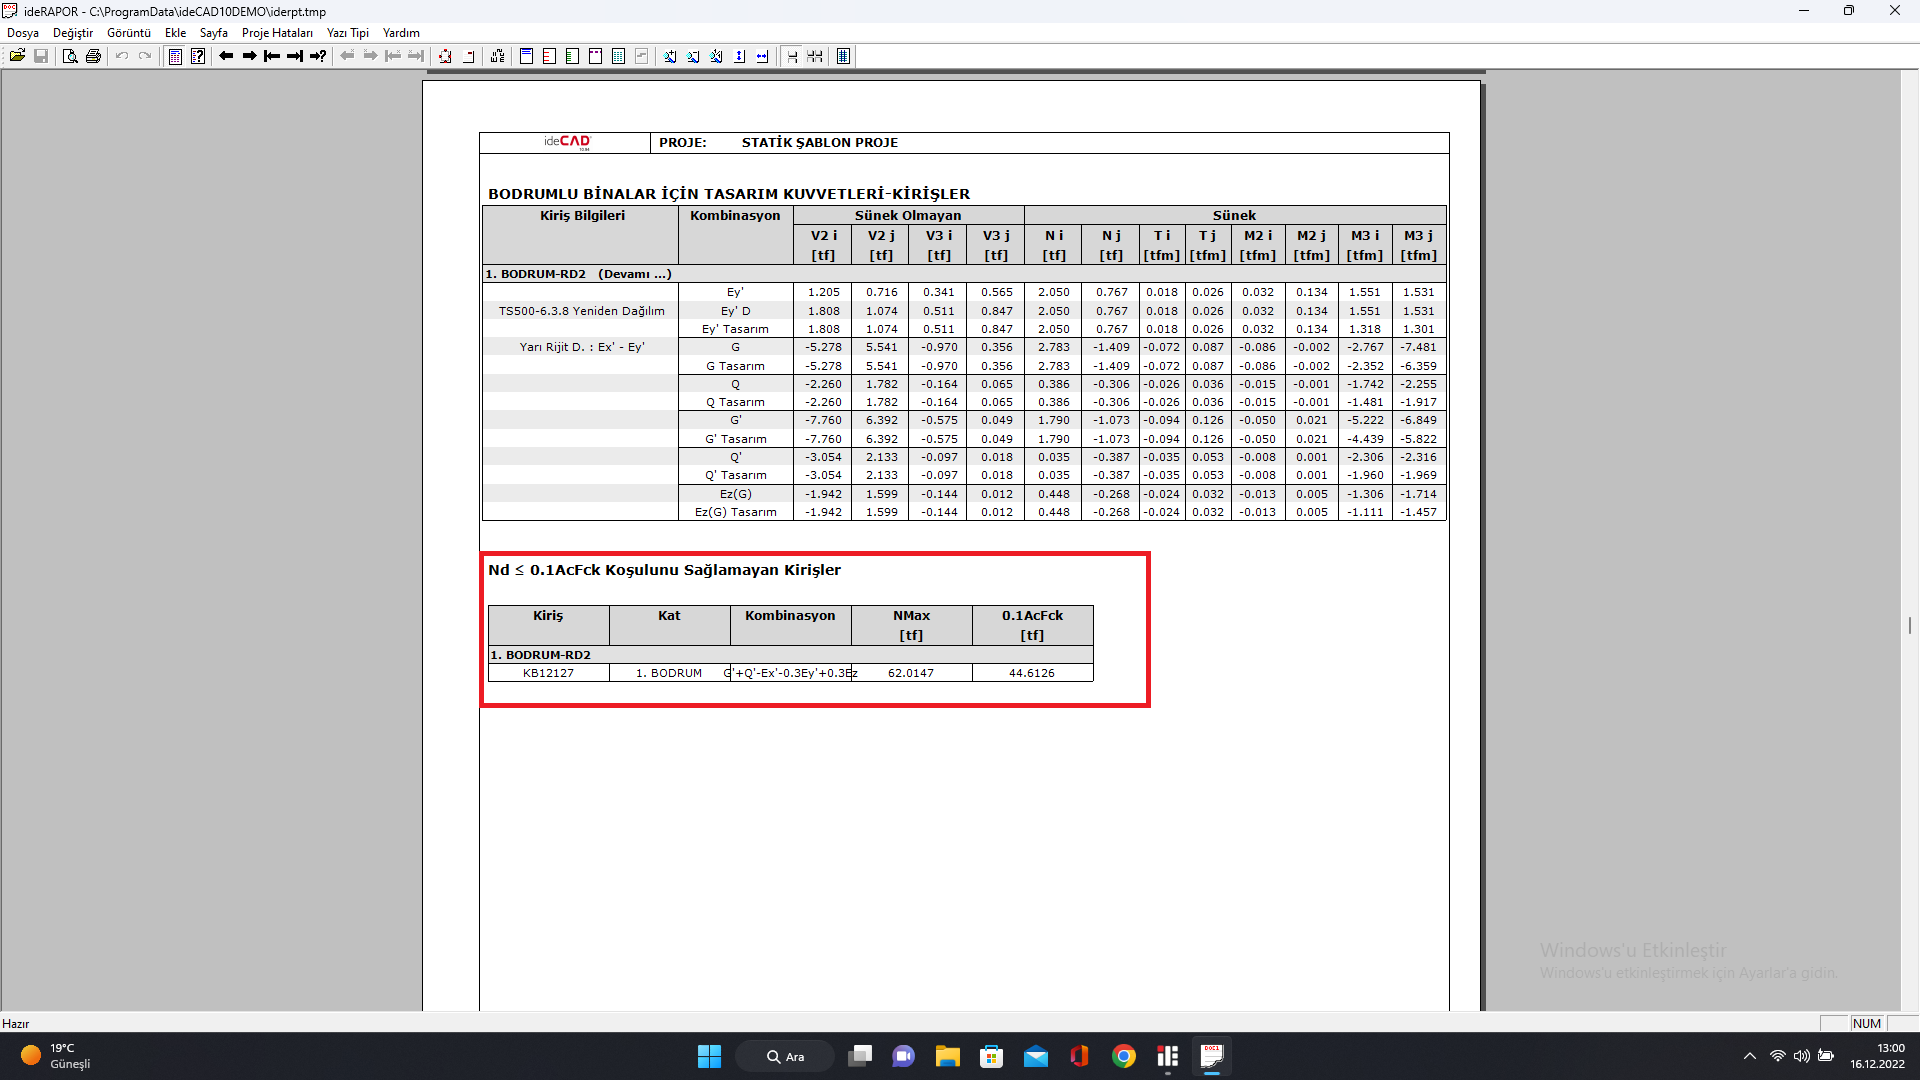Show hidden tray icons chevron

coord(1749,1056)
